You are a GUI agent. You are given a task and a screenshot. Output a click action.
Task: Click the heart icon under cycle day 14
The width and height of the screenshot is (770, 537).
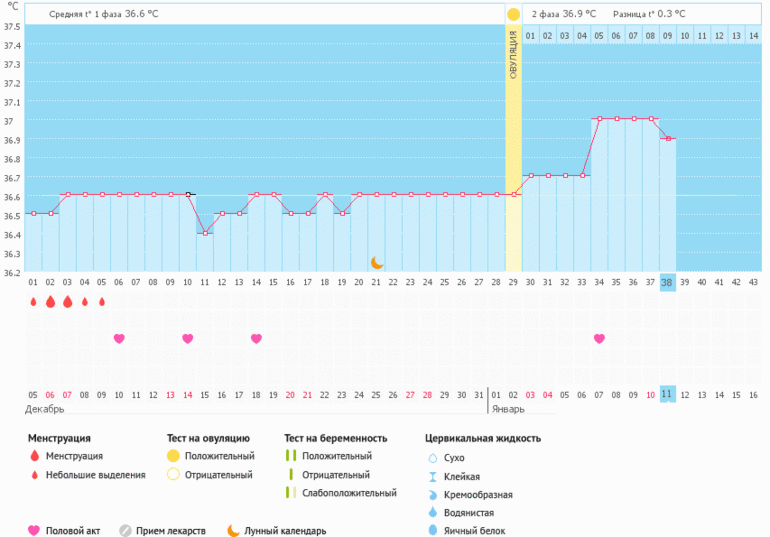[x=187, y=339]
